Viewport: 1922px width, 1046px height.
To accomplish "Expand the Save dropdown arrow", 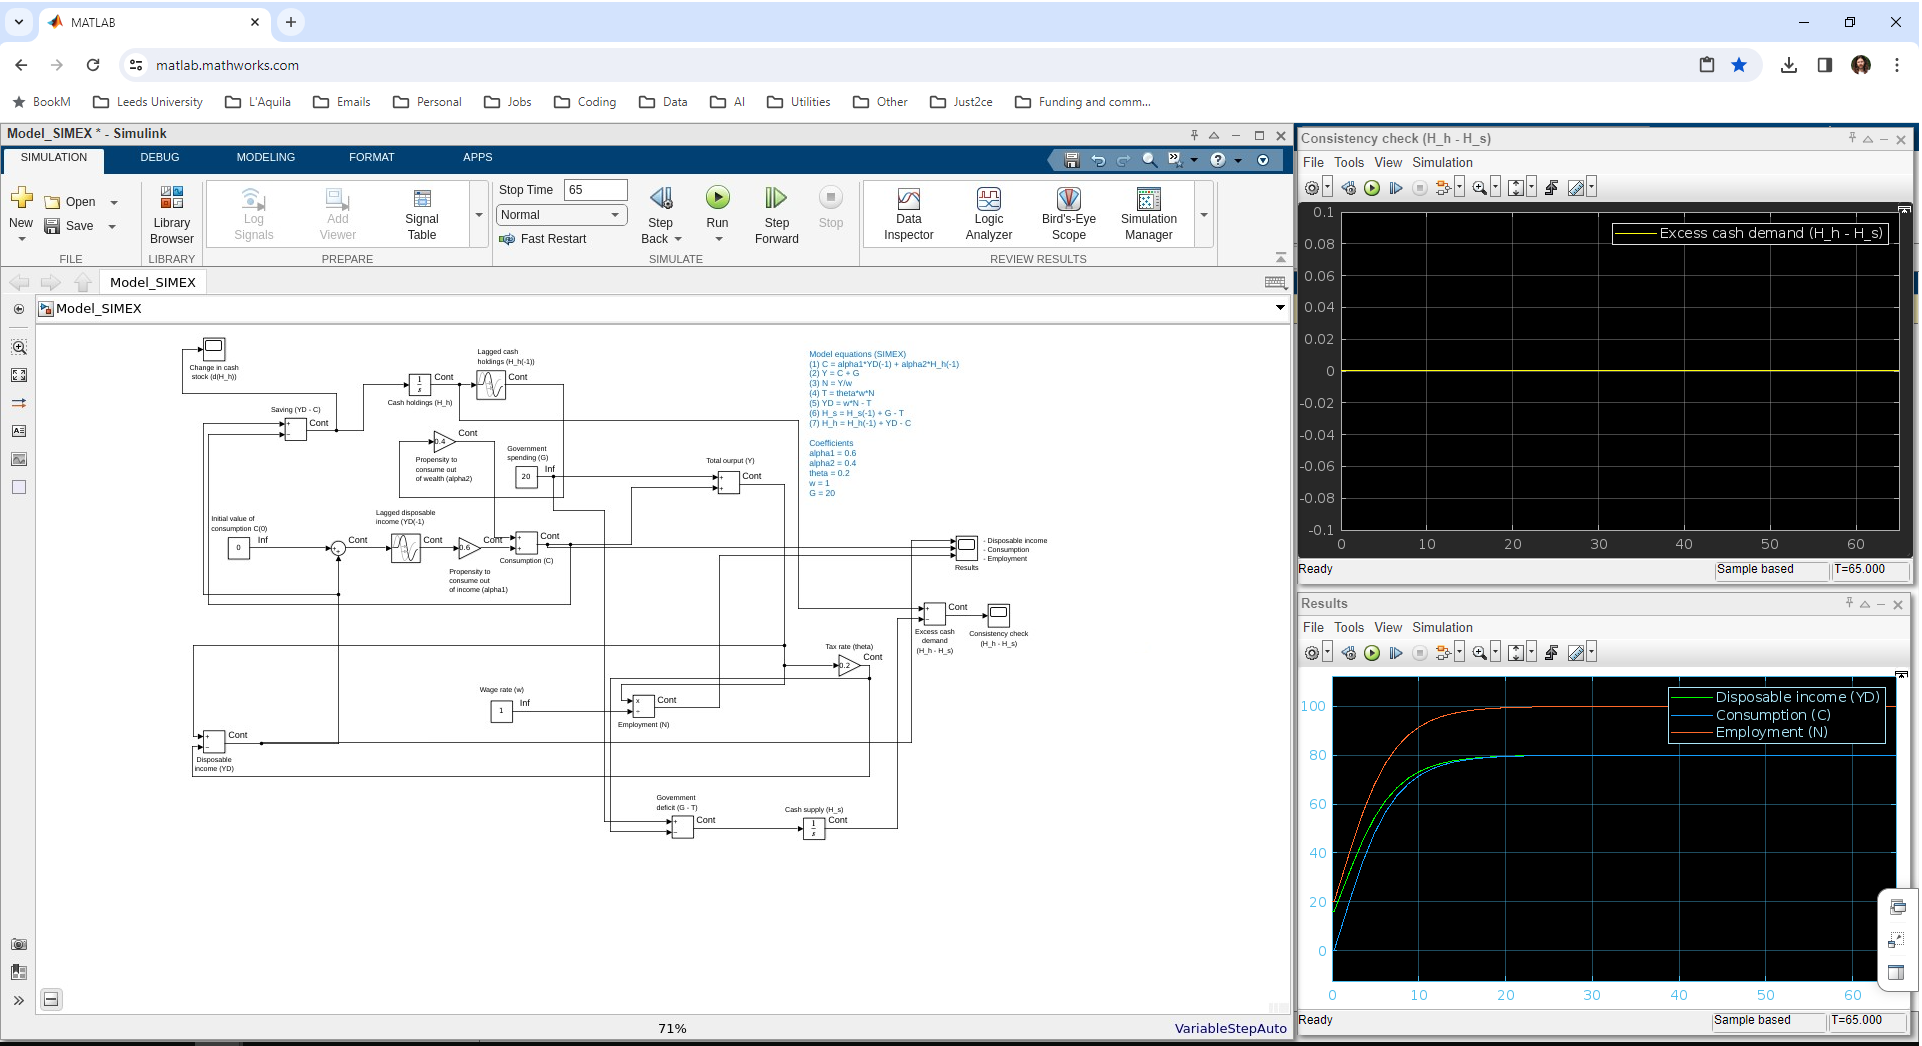I will coord(112,227).
